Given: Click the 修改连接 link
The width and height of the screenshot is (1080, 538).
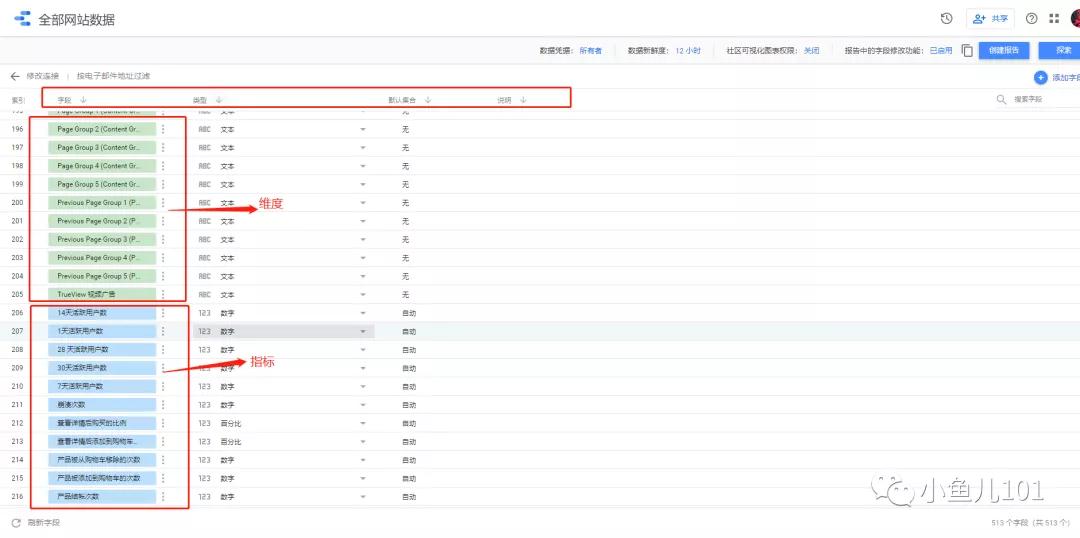Looking at the screenshot, I should 43,76.
